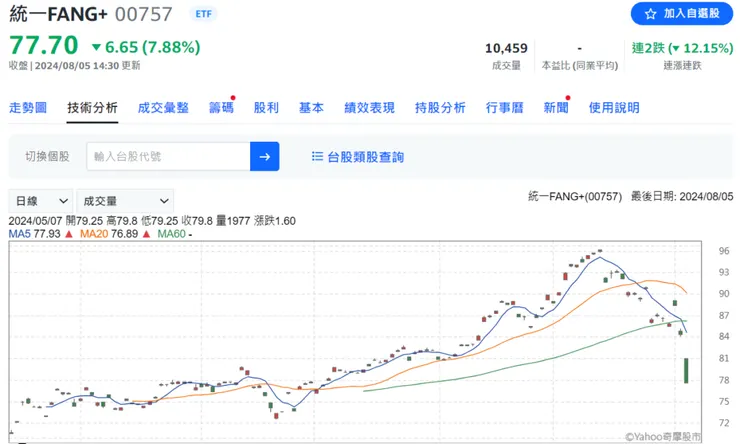
Task: Open the 股利 tab
Action: (x=266, y=108)
